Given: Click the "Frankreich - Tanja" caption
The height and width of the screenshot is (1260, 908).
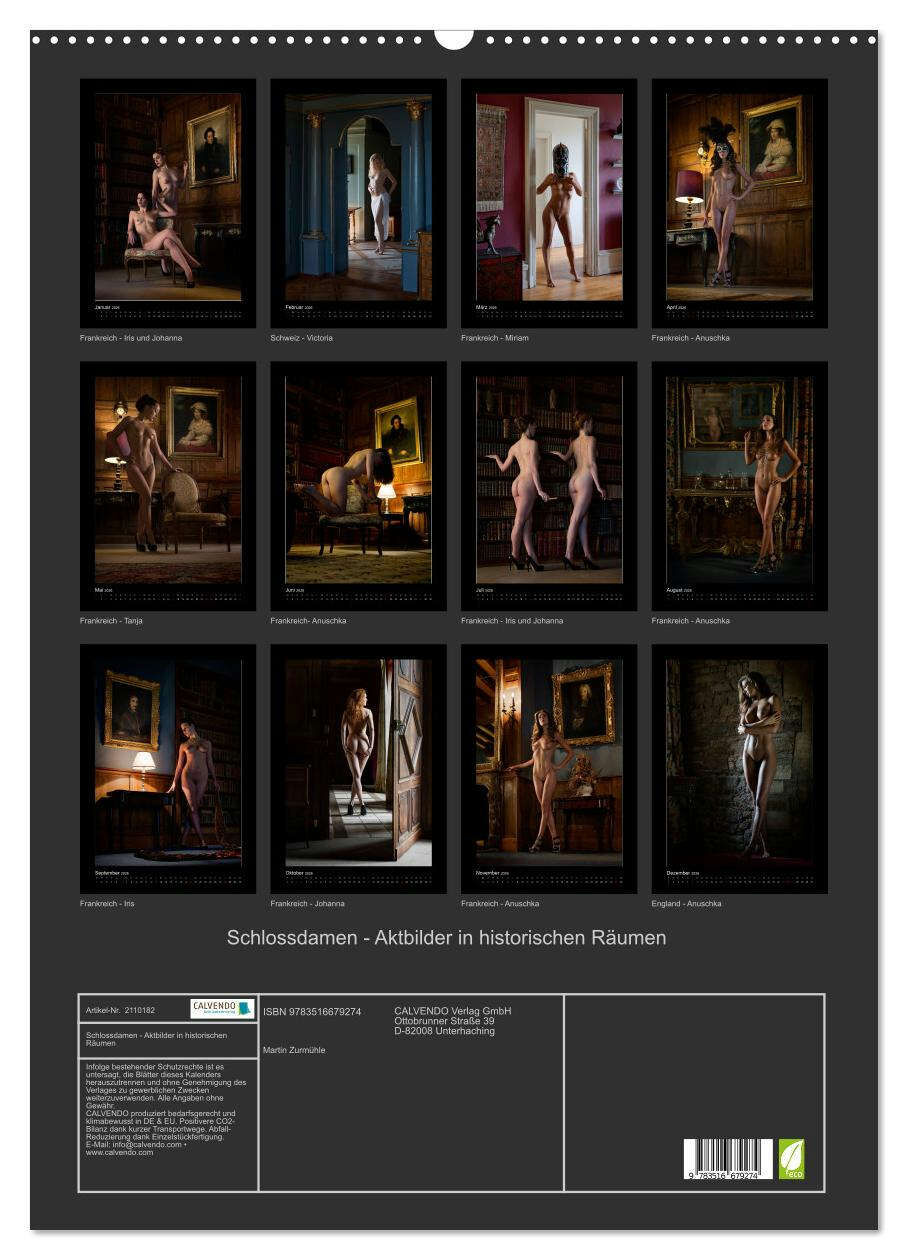Looking at the screenshot, I should click(111, 621).
